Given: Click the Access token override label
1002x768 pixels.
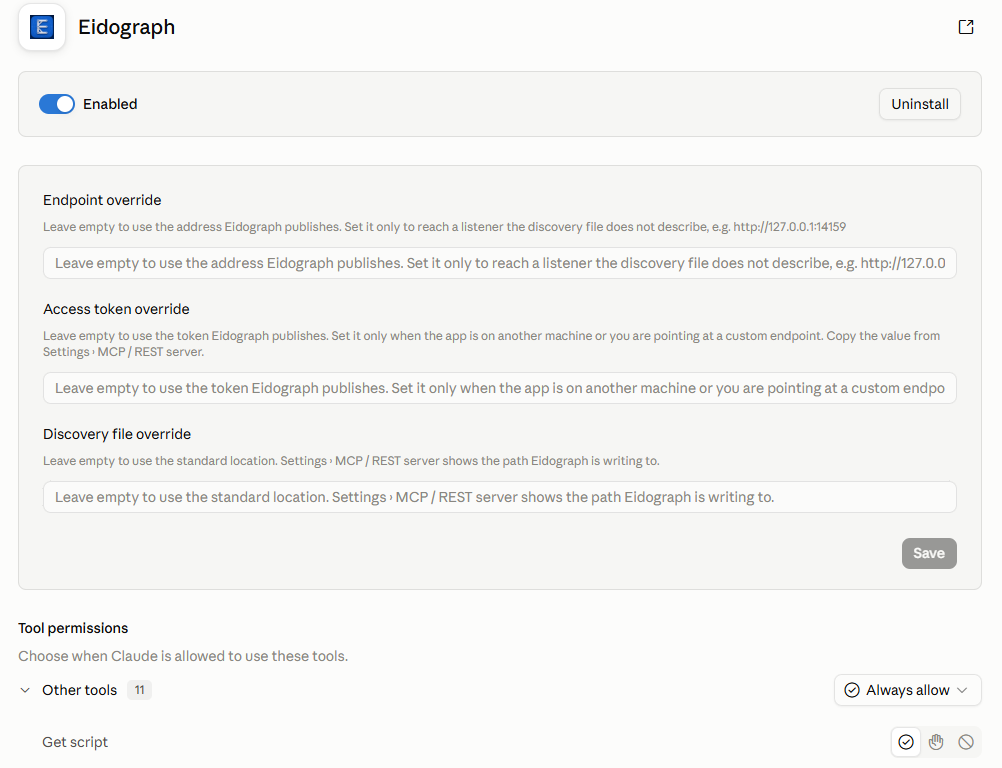Looking at the screenshot, I should click(x=116, y=309).
